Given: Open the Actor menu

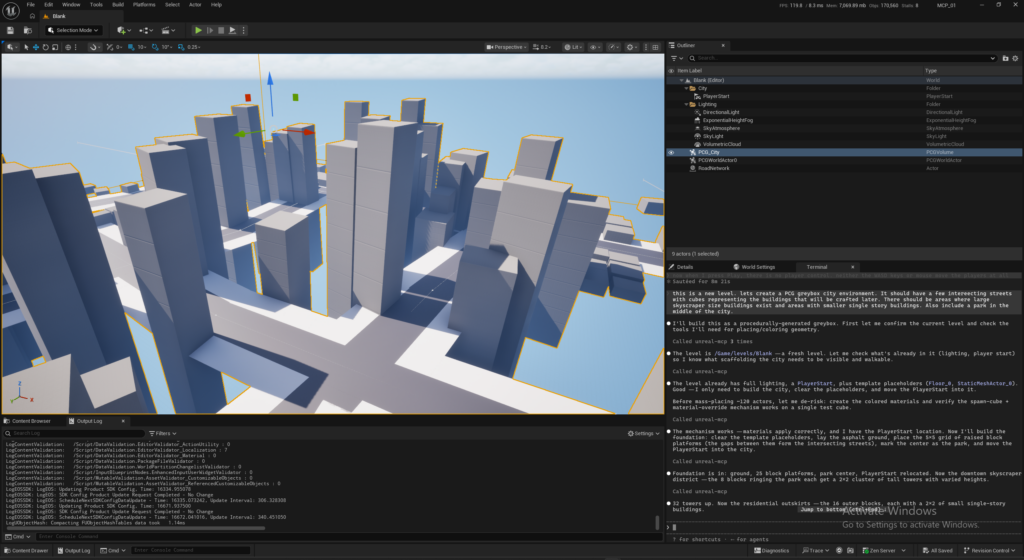Looking at the screenshot, I should coord(195,5).
